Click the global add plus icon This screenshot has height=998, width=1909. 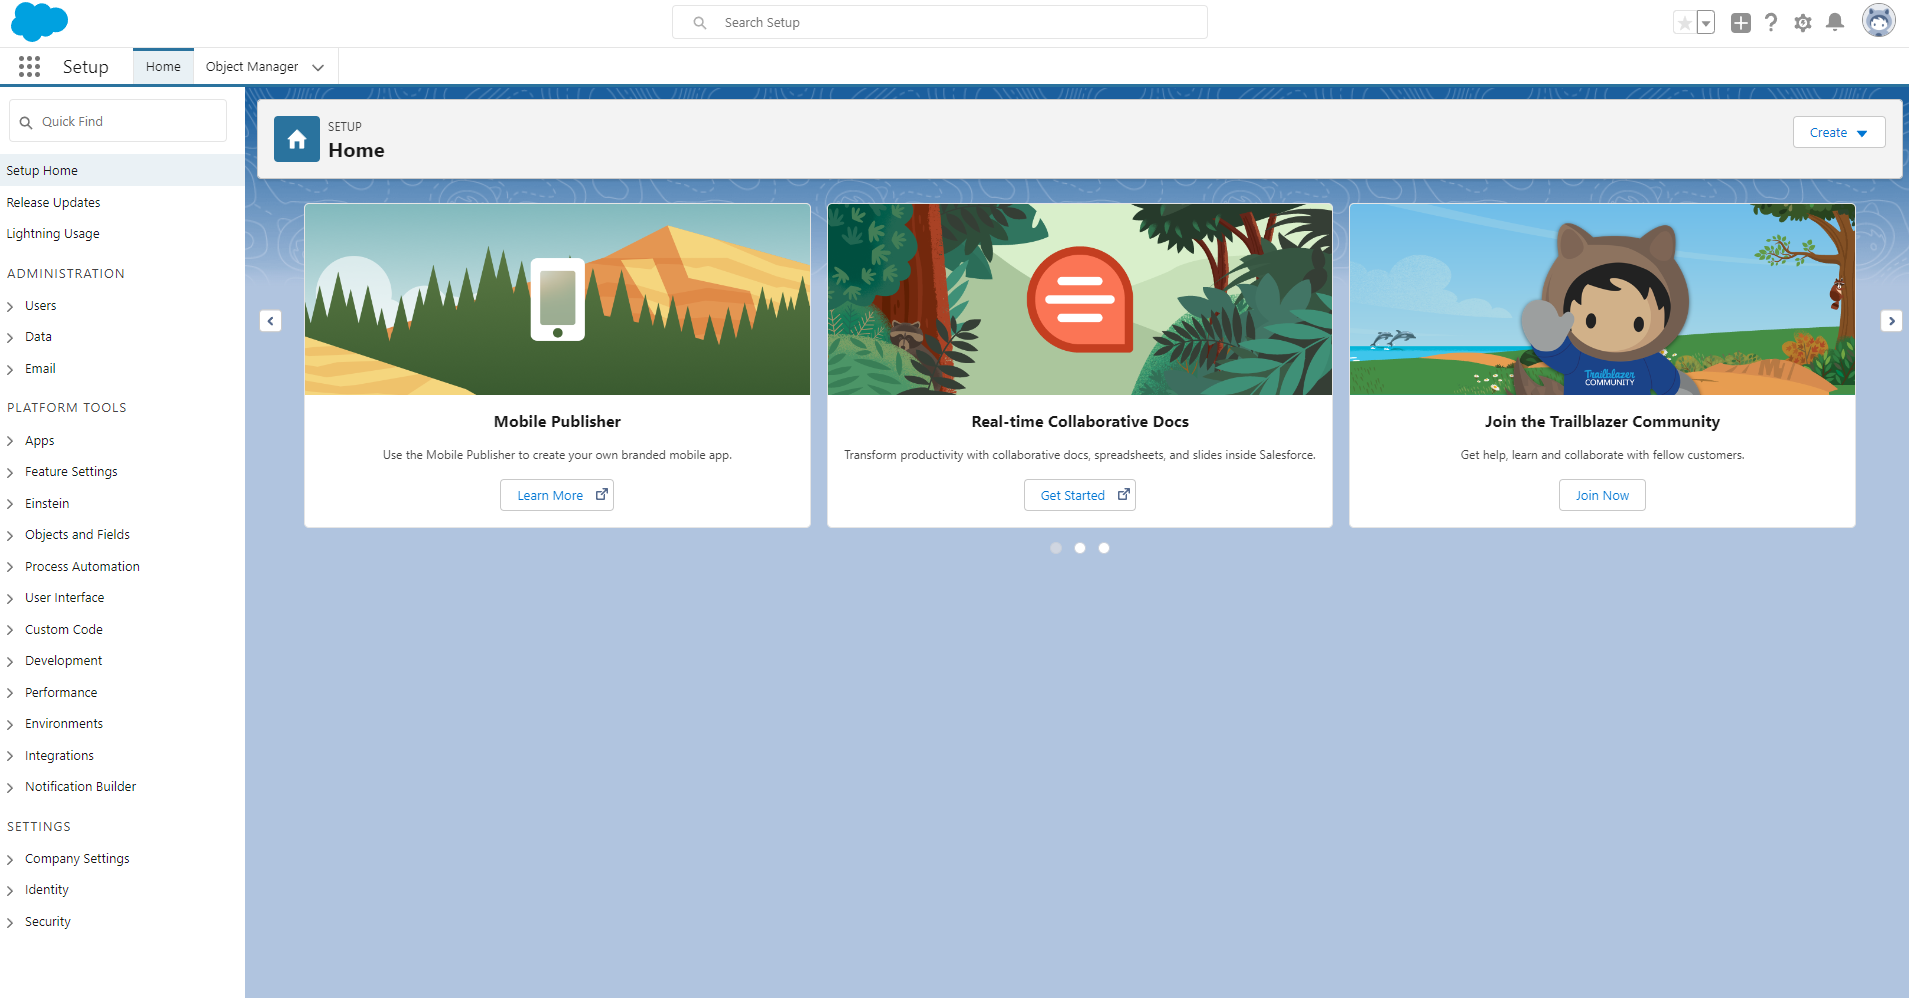pos(1741,22)
